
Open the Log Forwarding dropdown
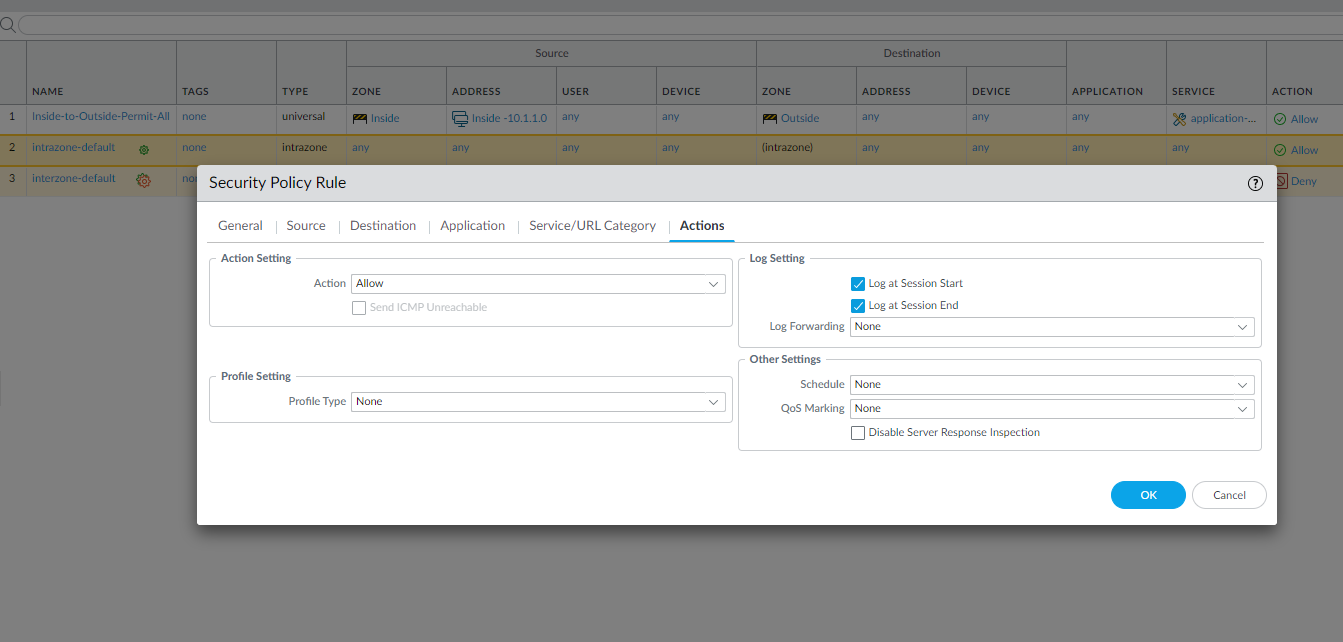pyautogui.click(x=1051, y=327)
